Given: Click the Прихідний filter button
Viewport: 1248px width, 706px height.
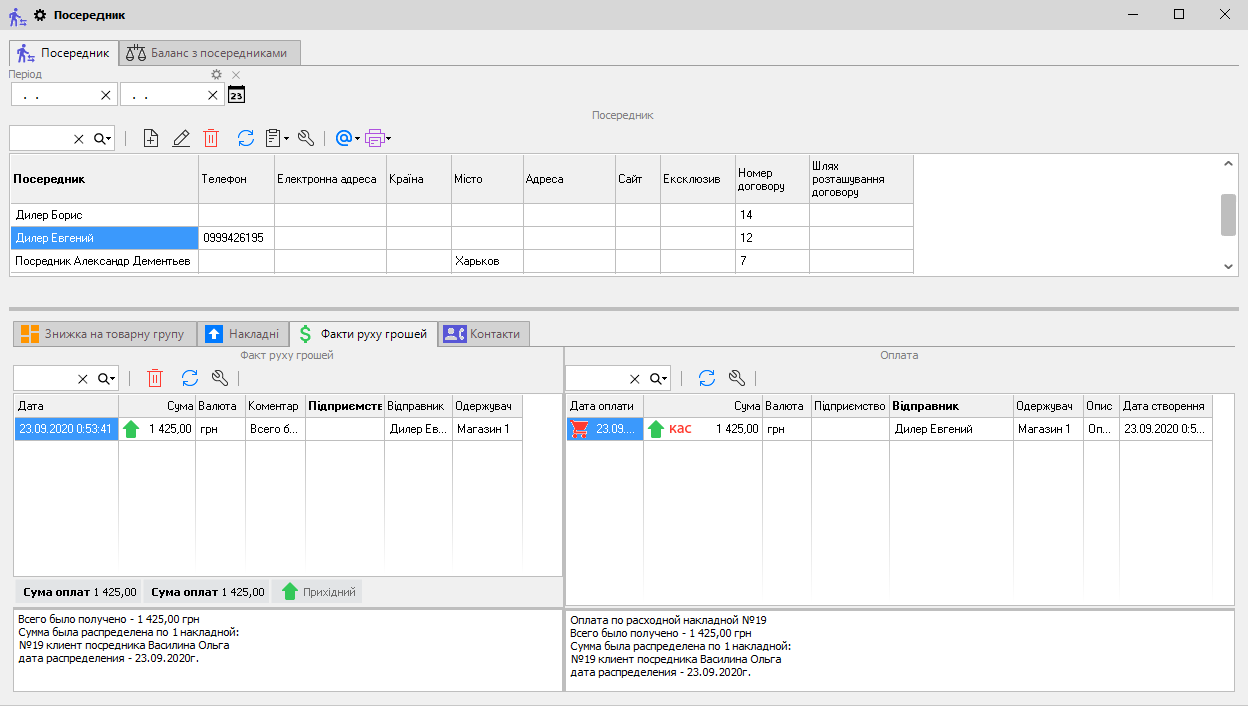Looking at the screenshot, I should [x=319, y=592].
